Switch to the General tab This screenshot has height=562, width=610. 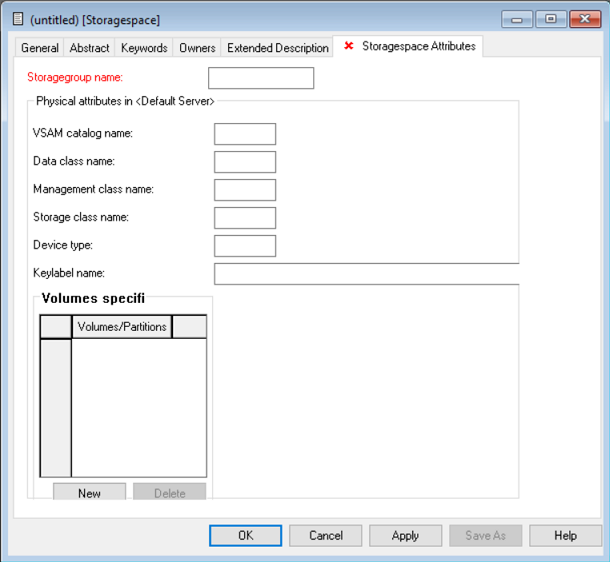40,48
